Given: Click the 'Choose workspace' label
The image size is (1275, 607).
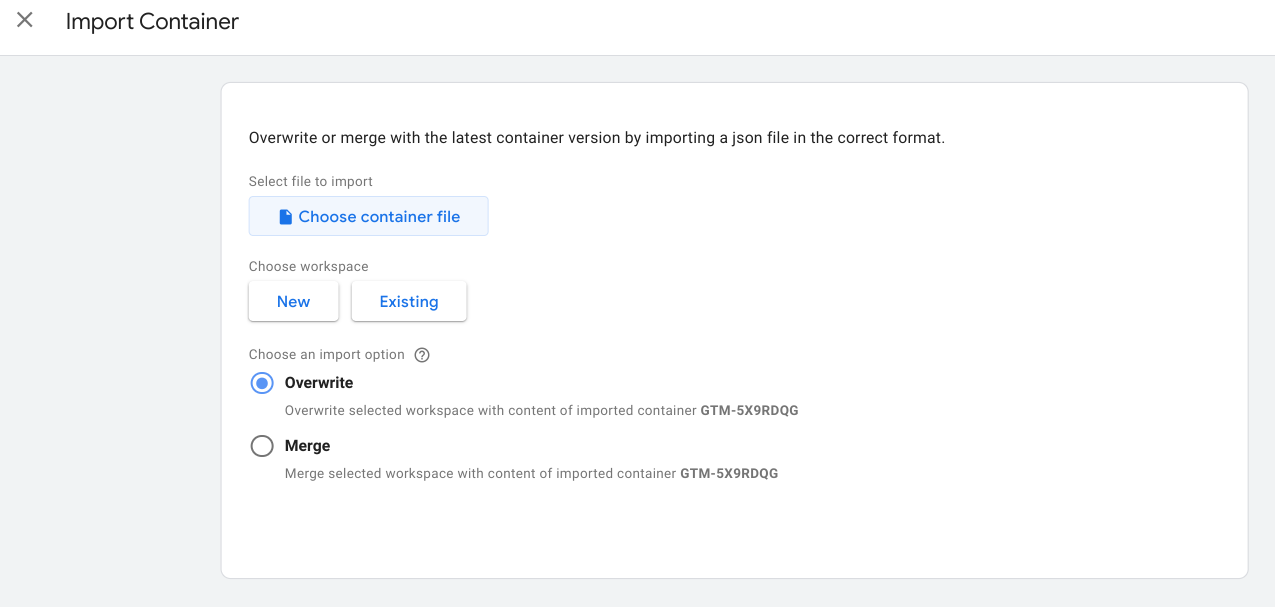Looking at the screenshot, I should (309, 267).
